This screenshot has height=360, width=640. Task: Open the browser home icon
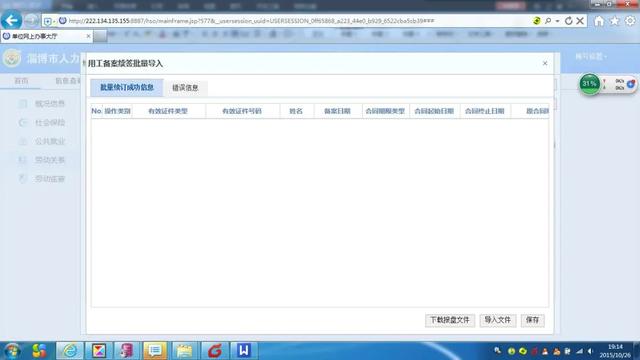point(599,21)
